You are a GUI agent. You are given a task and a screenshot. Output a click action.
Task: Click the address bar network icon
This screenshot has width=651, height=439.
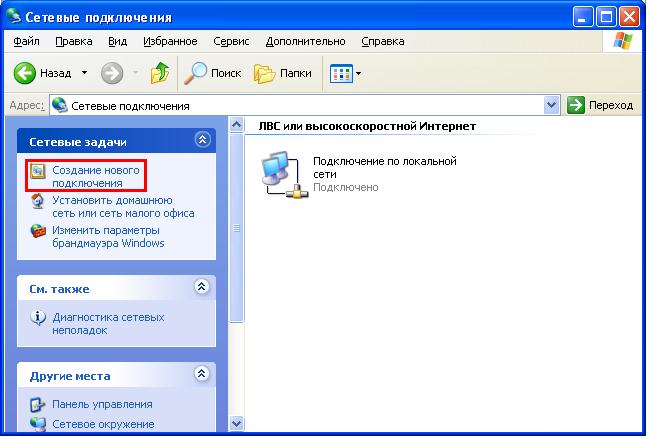pos(60,105)
